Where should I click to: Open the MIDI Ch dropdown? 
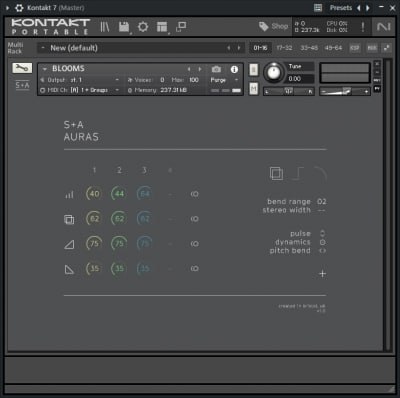(x=80, y=90)
